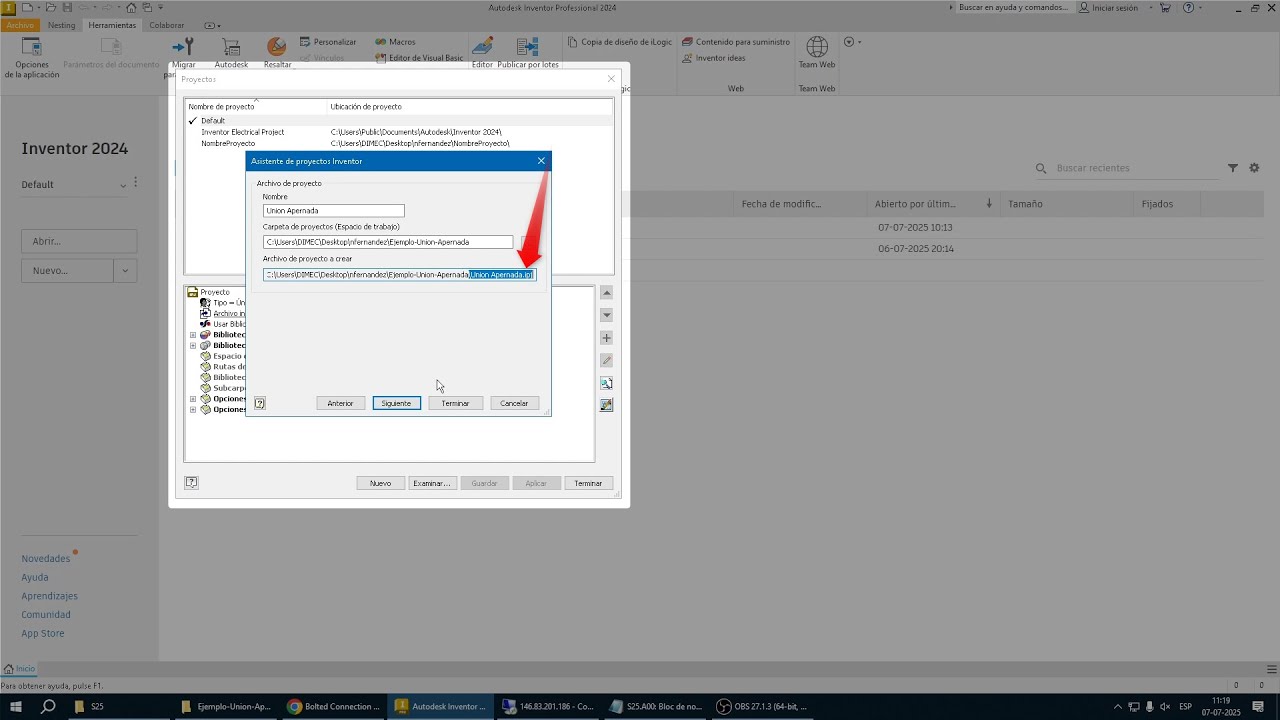Click the Migrar tool icon

pyautogui.click(x=183, y=47)
